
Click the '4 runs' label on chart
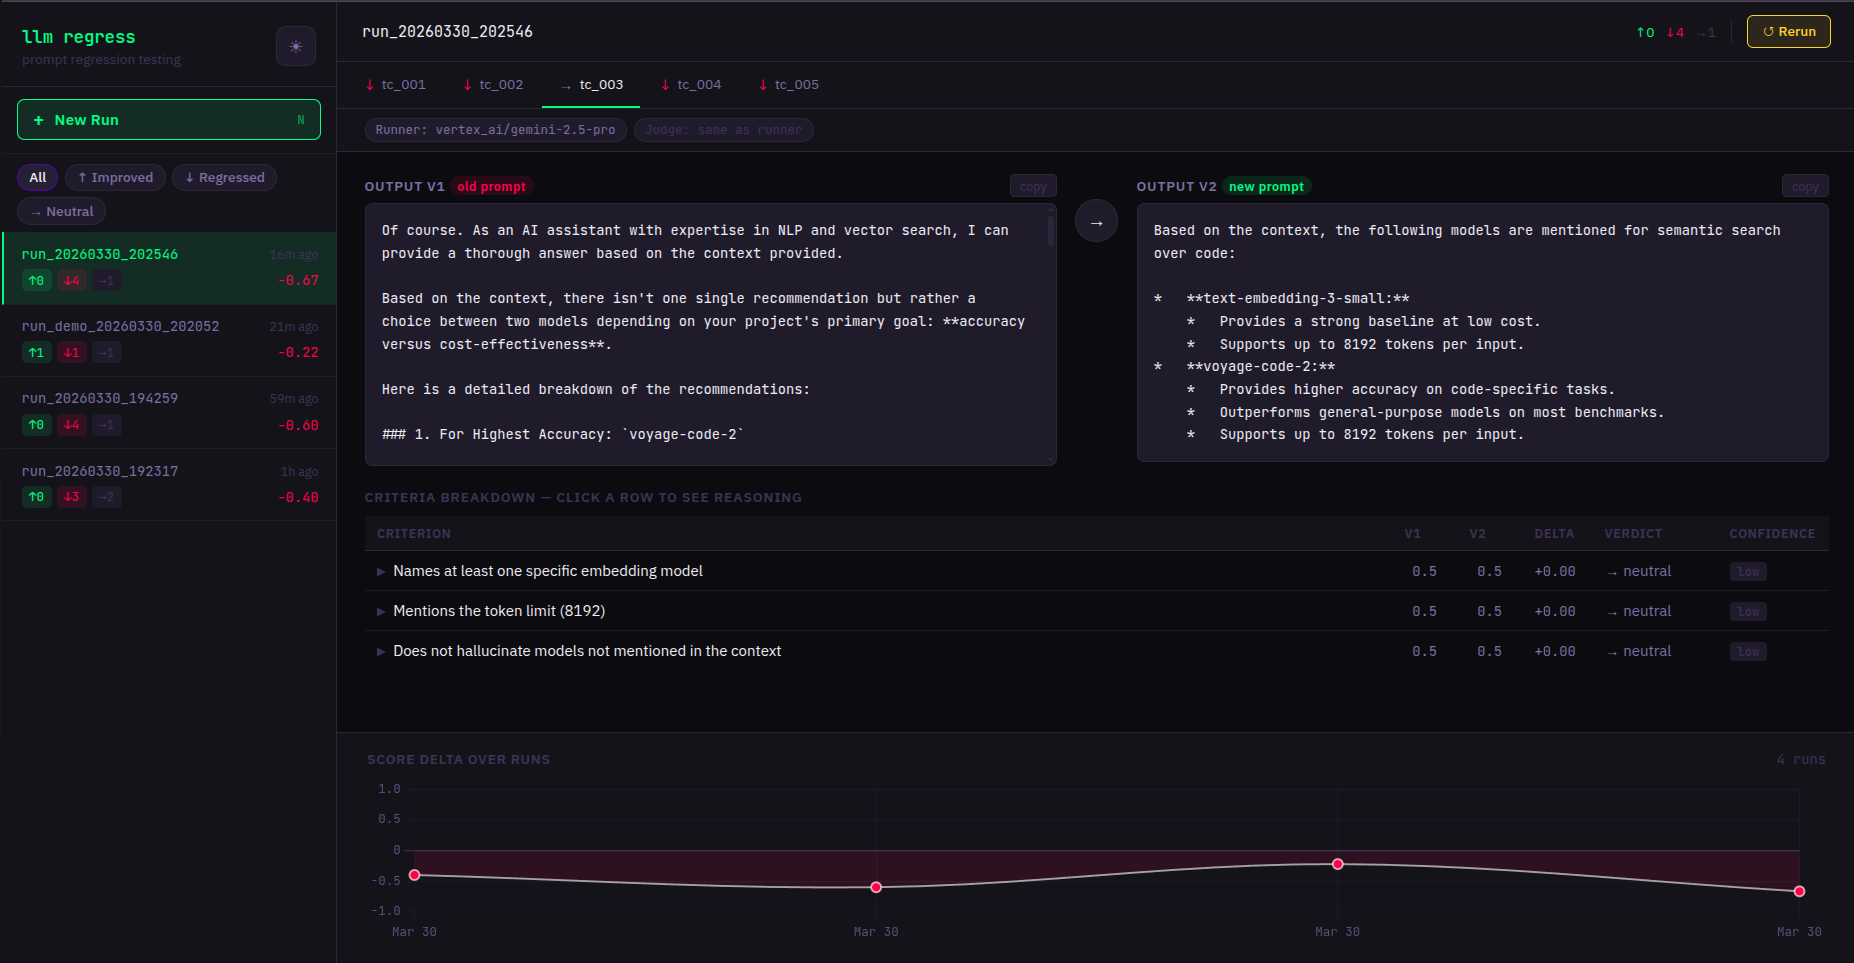point(1801,760)
